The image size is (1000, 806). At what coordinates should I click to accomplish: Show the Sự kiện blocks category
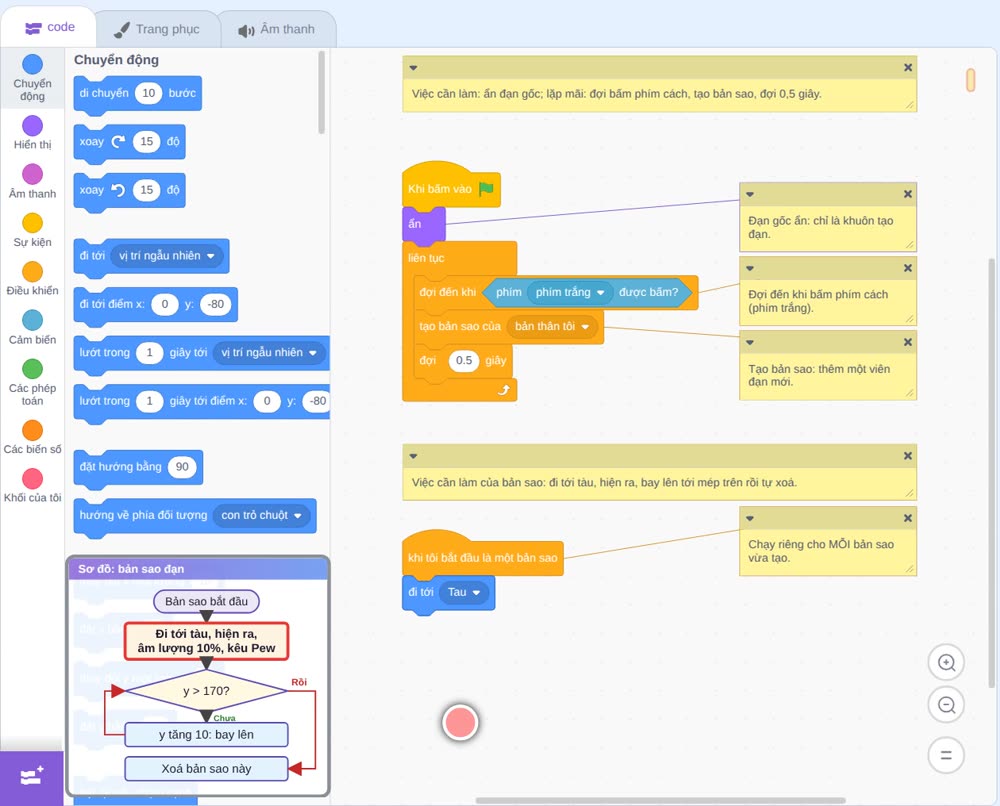pyautogui.click(x=32, y=230)
